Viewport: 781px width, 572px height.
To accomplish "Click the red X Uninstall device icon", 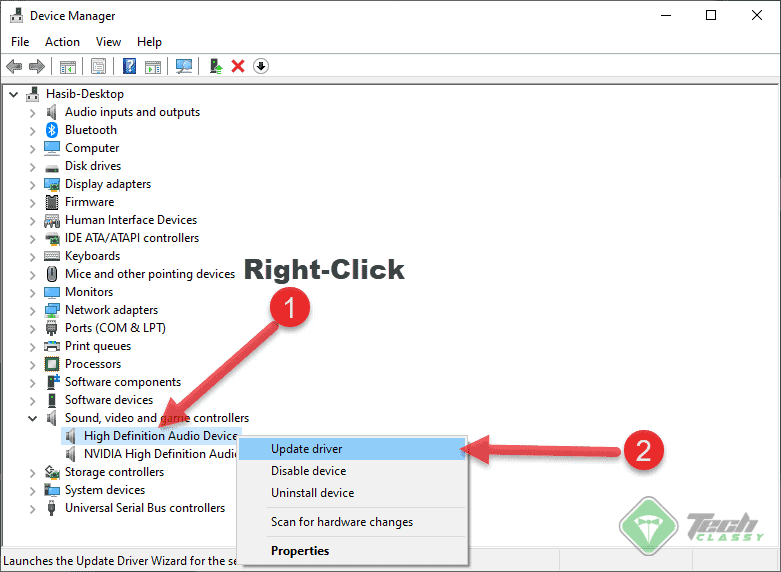I will tap(238, 66).
